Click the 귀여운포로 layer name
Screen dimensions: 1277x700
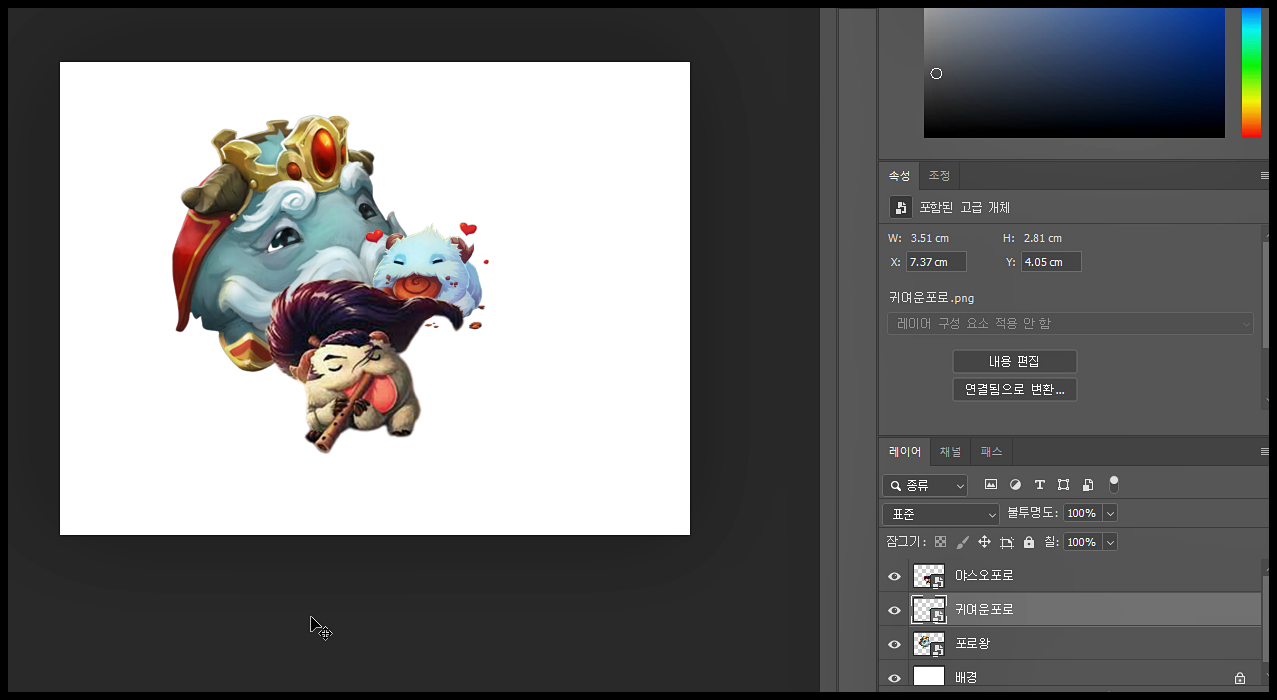(x=984, y=610)
